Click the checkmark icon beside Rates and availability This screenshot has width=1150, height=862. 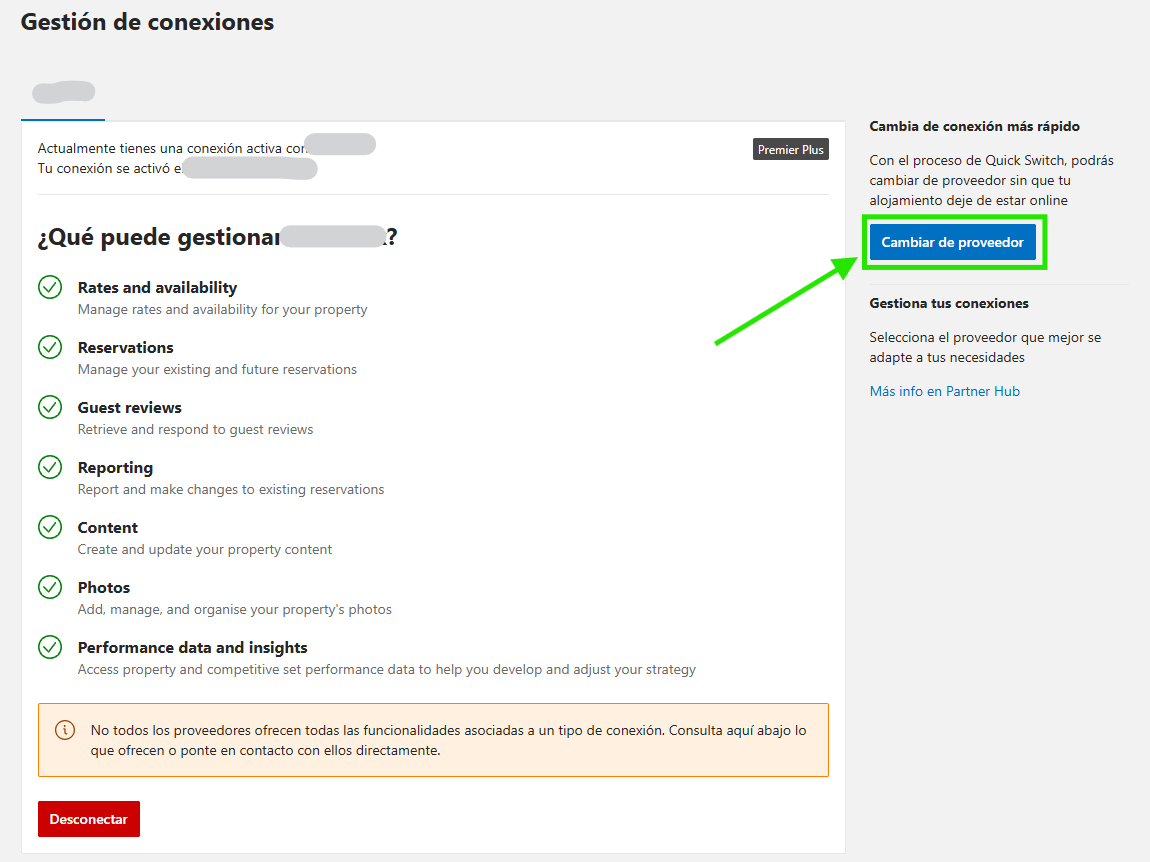coord(50,287)
